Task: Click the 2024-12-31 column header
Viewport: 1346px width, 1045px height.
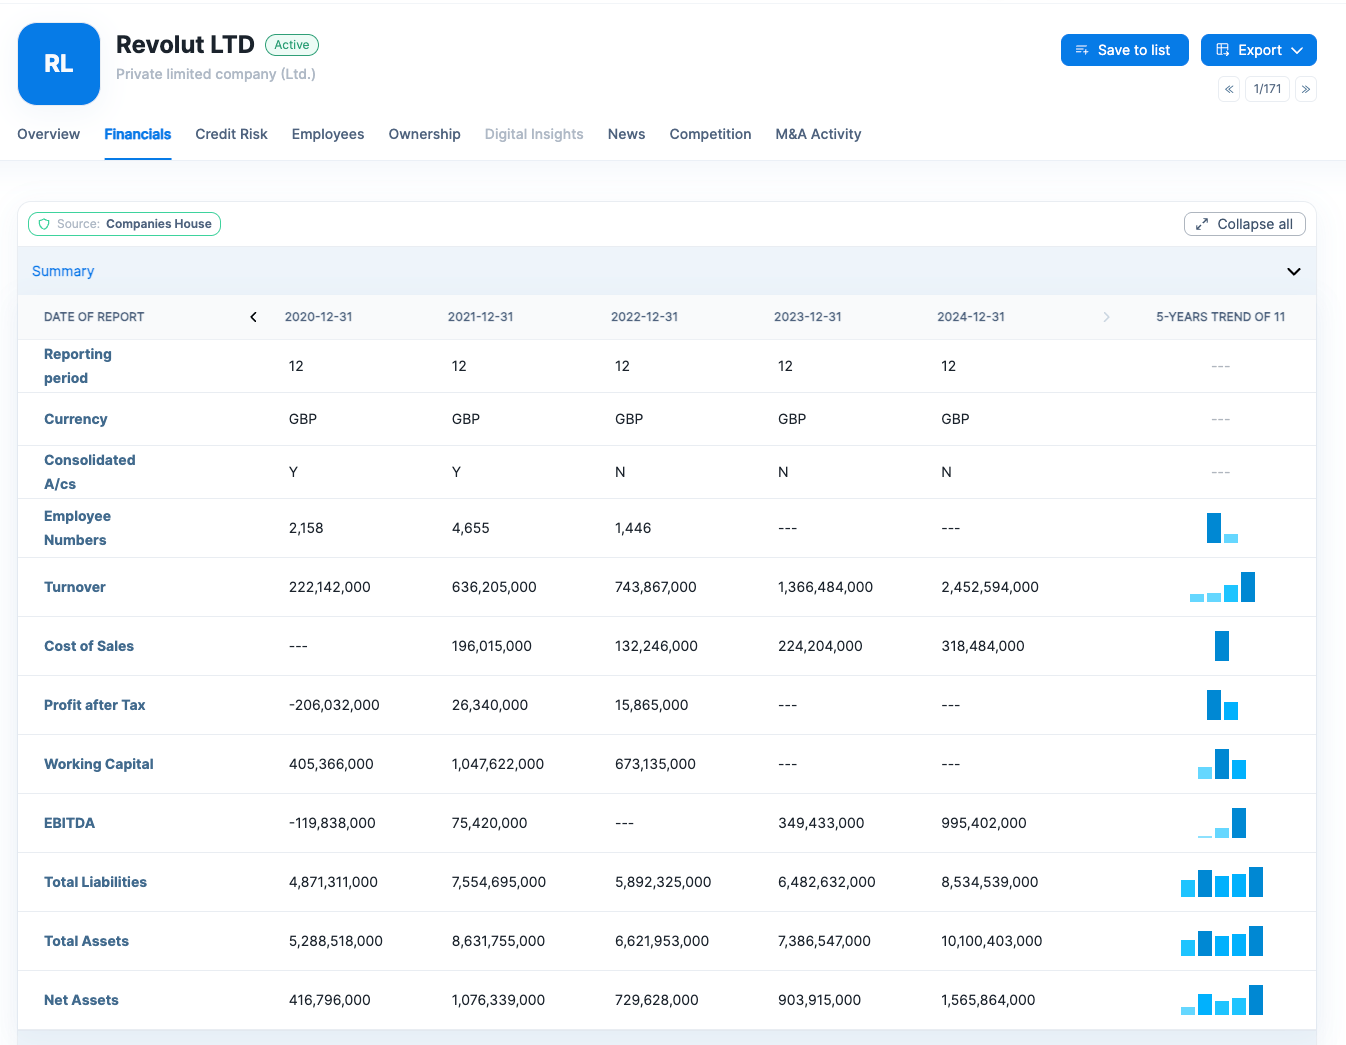Action: pyautogui.click(x=971, y=317)
